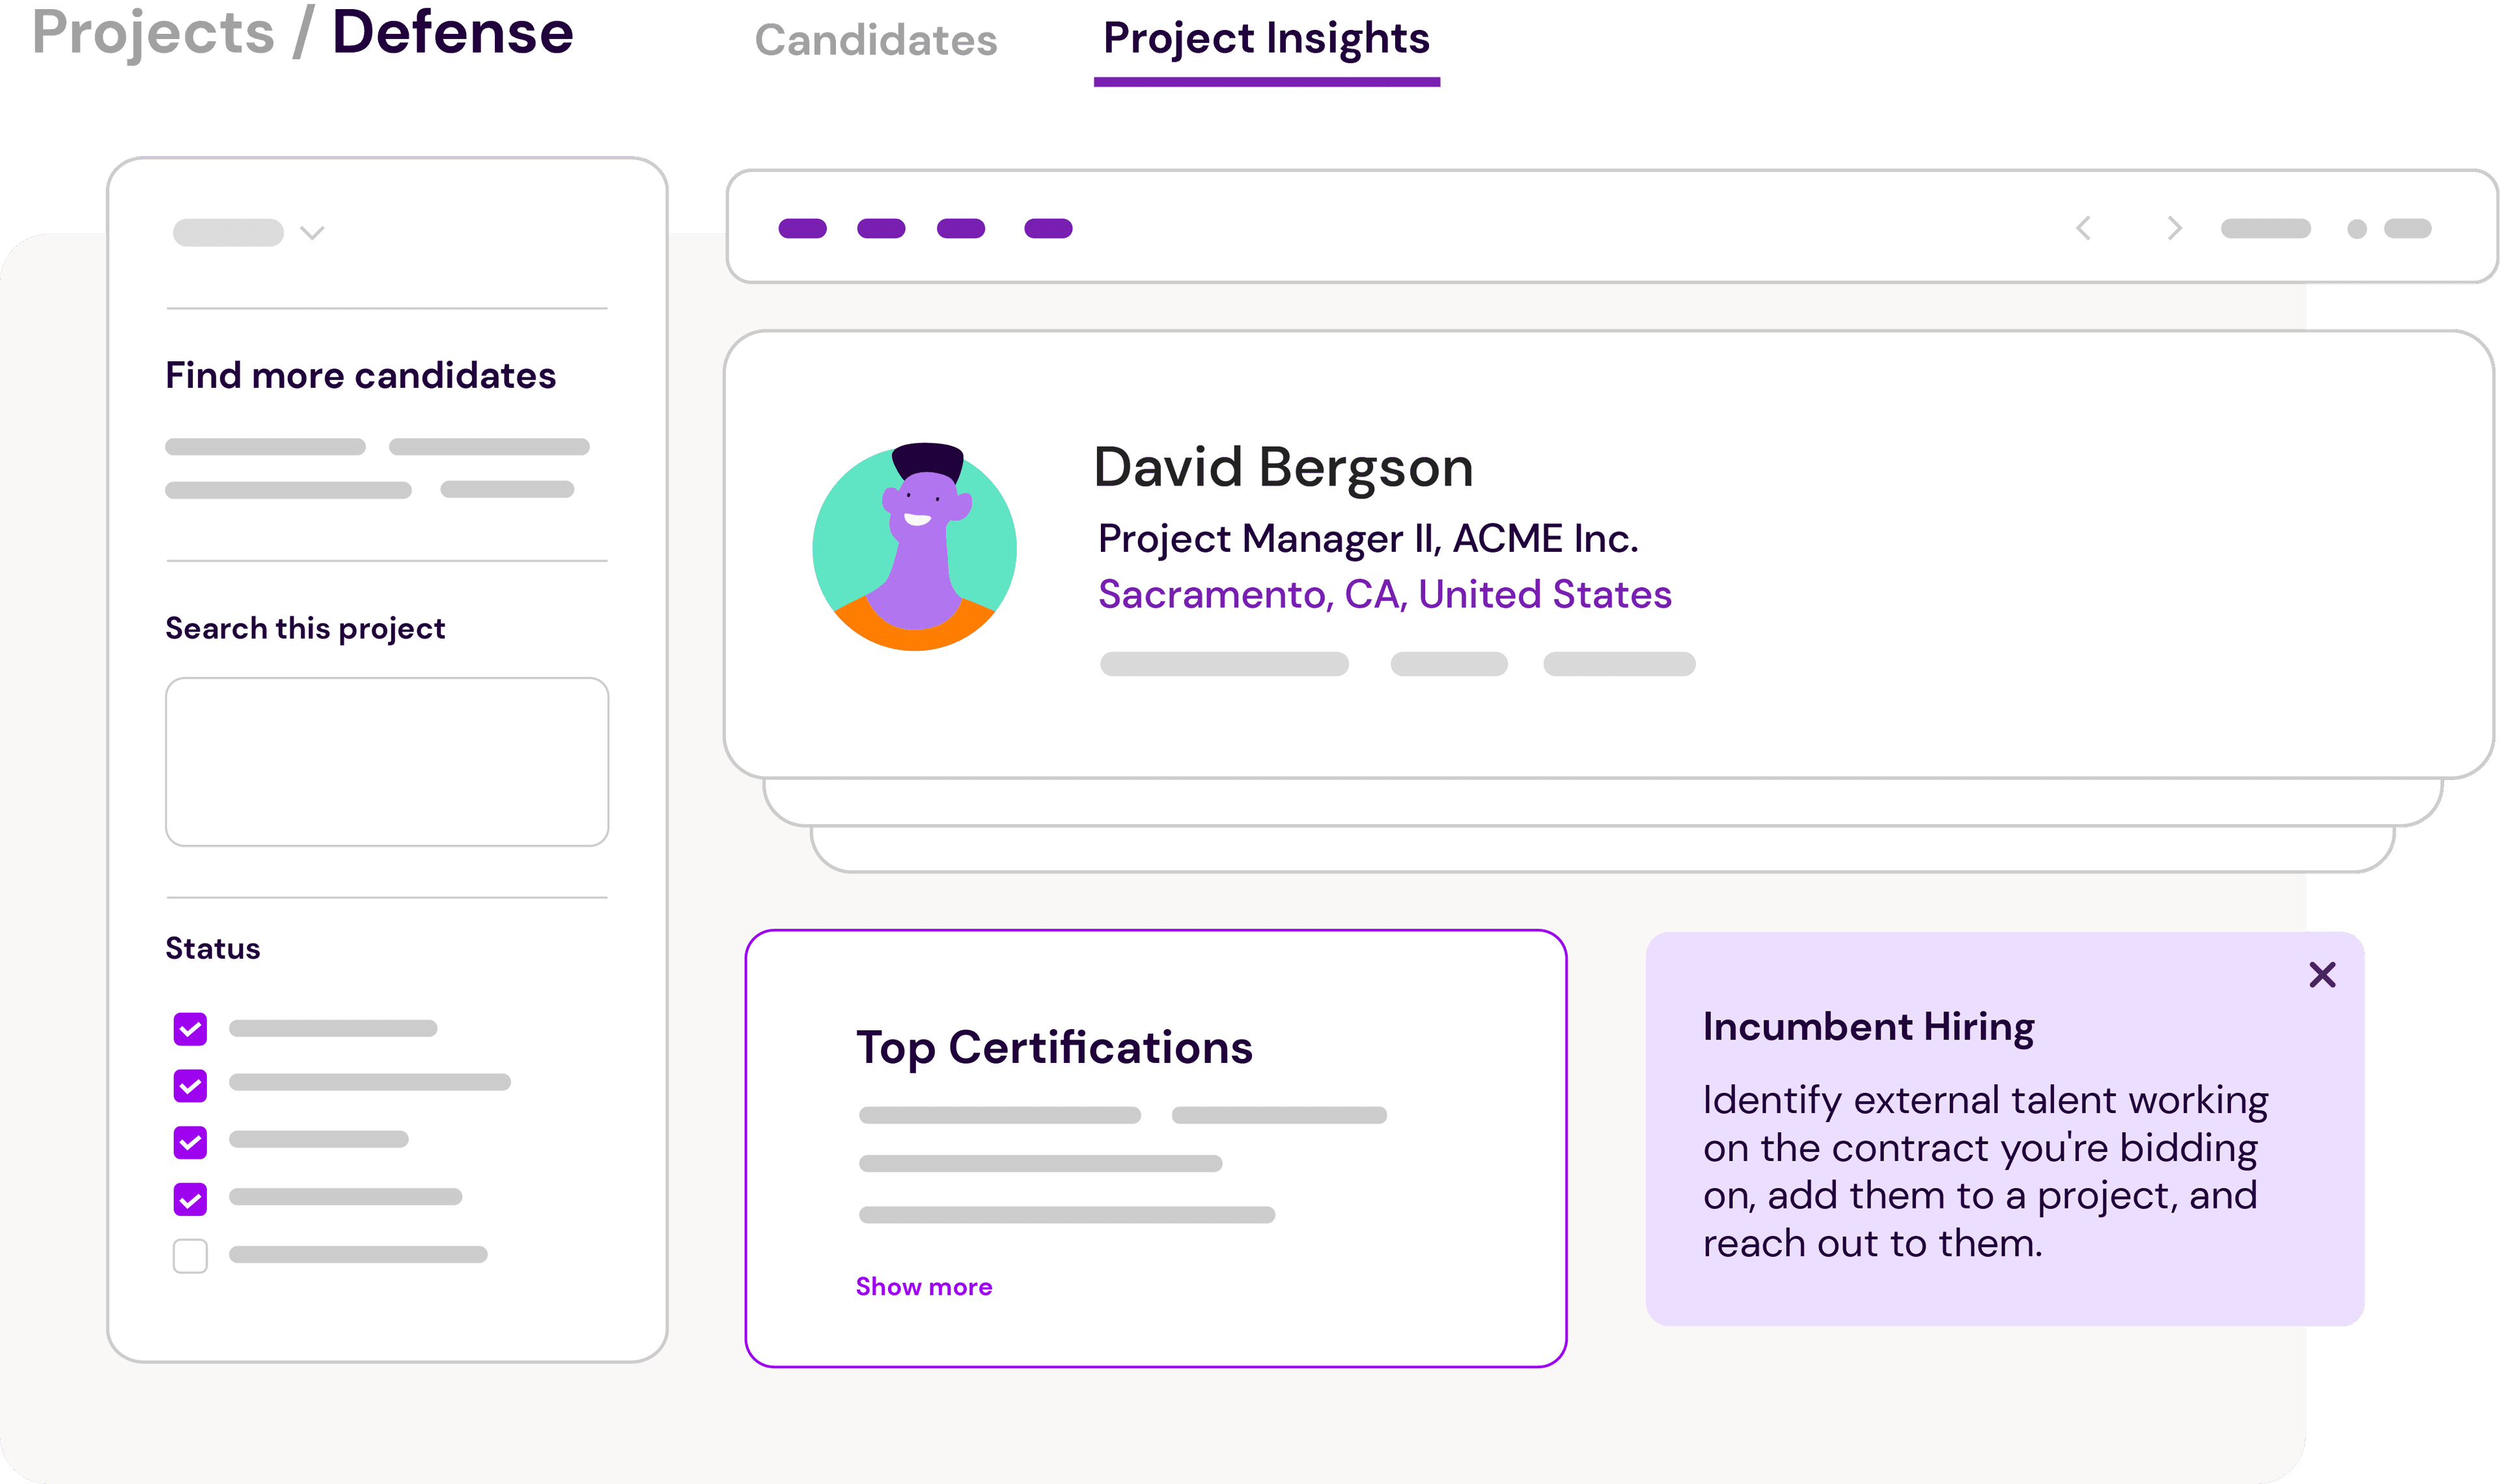Screen dimensions: 2500x1484
Task: Switch to the Candidates tab
Action: tap(876, 40)
